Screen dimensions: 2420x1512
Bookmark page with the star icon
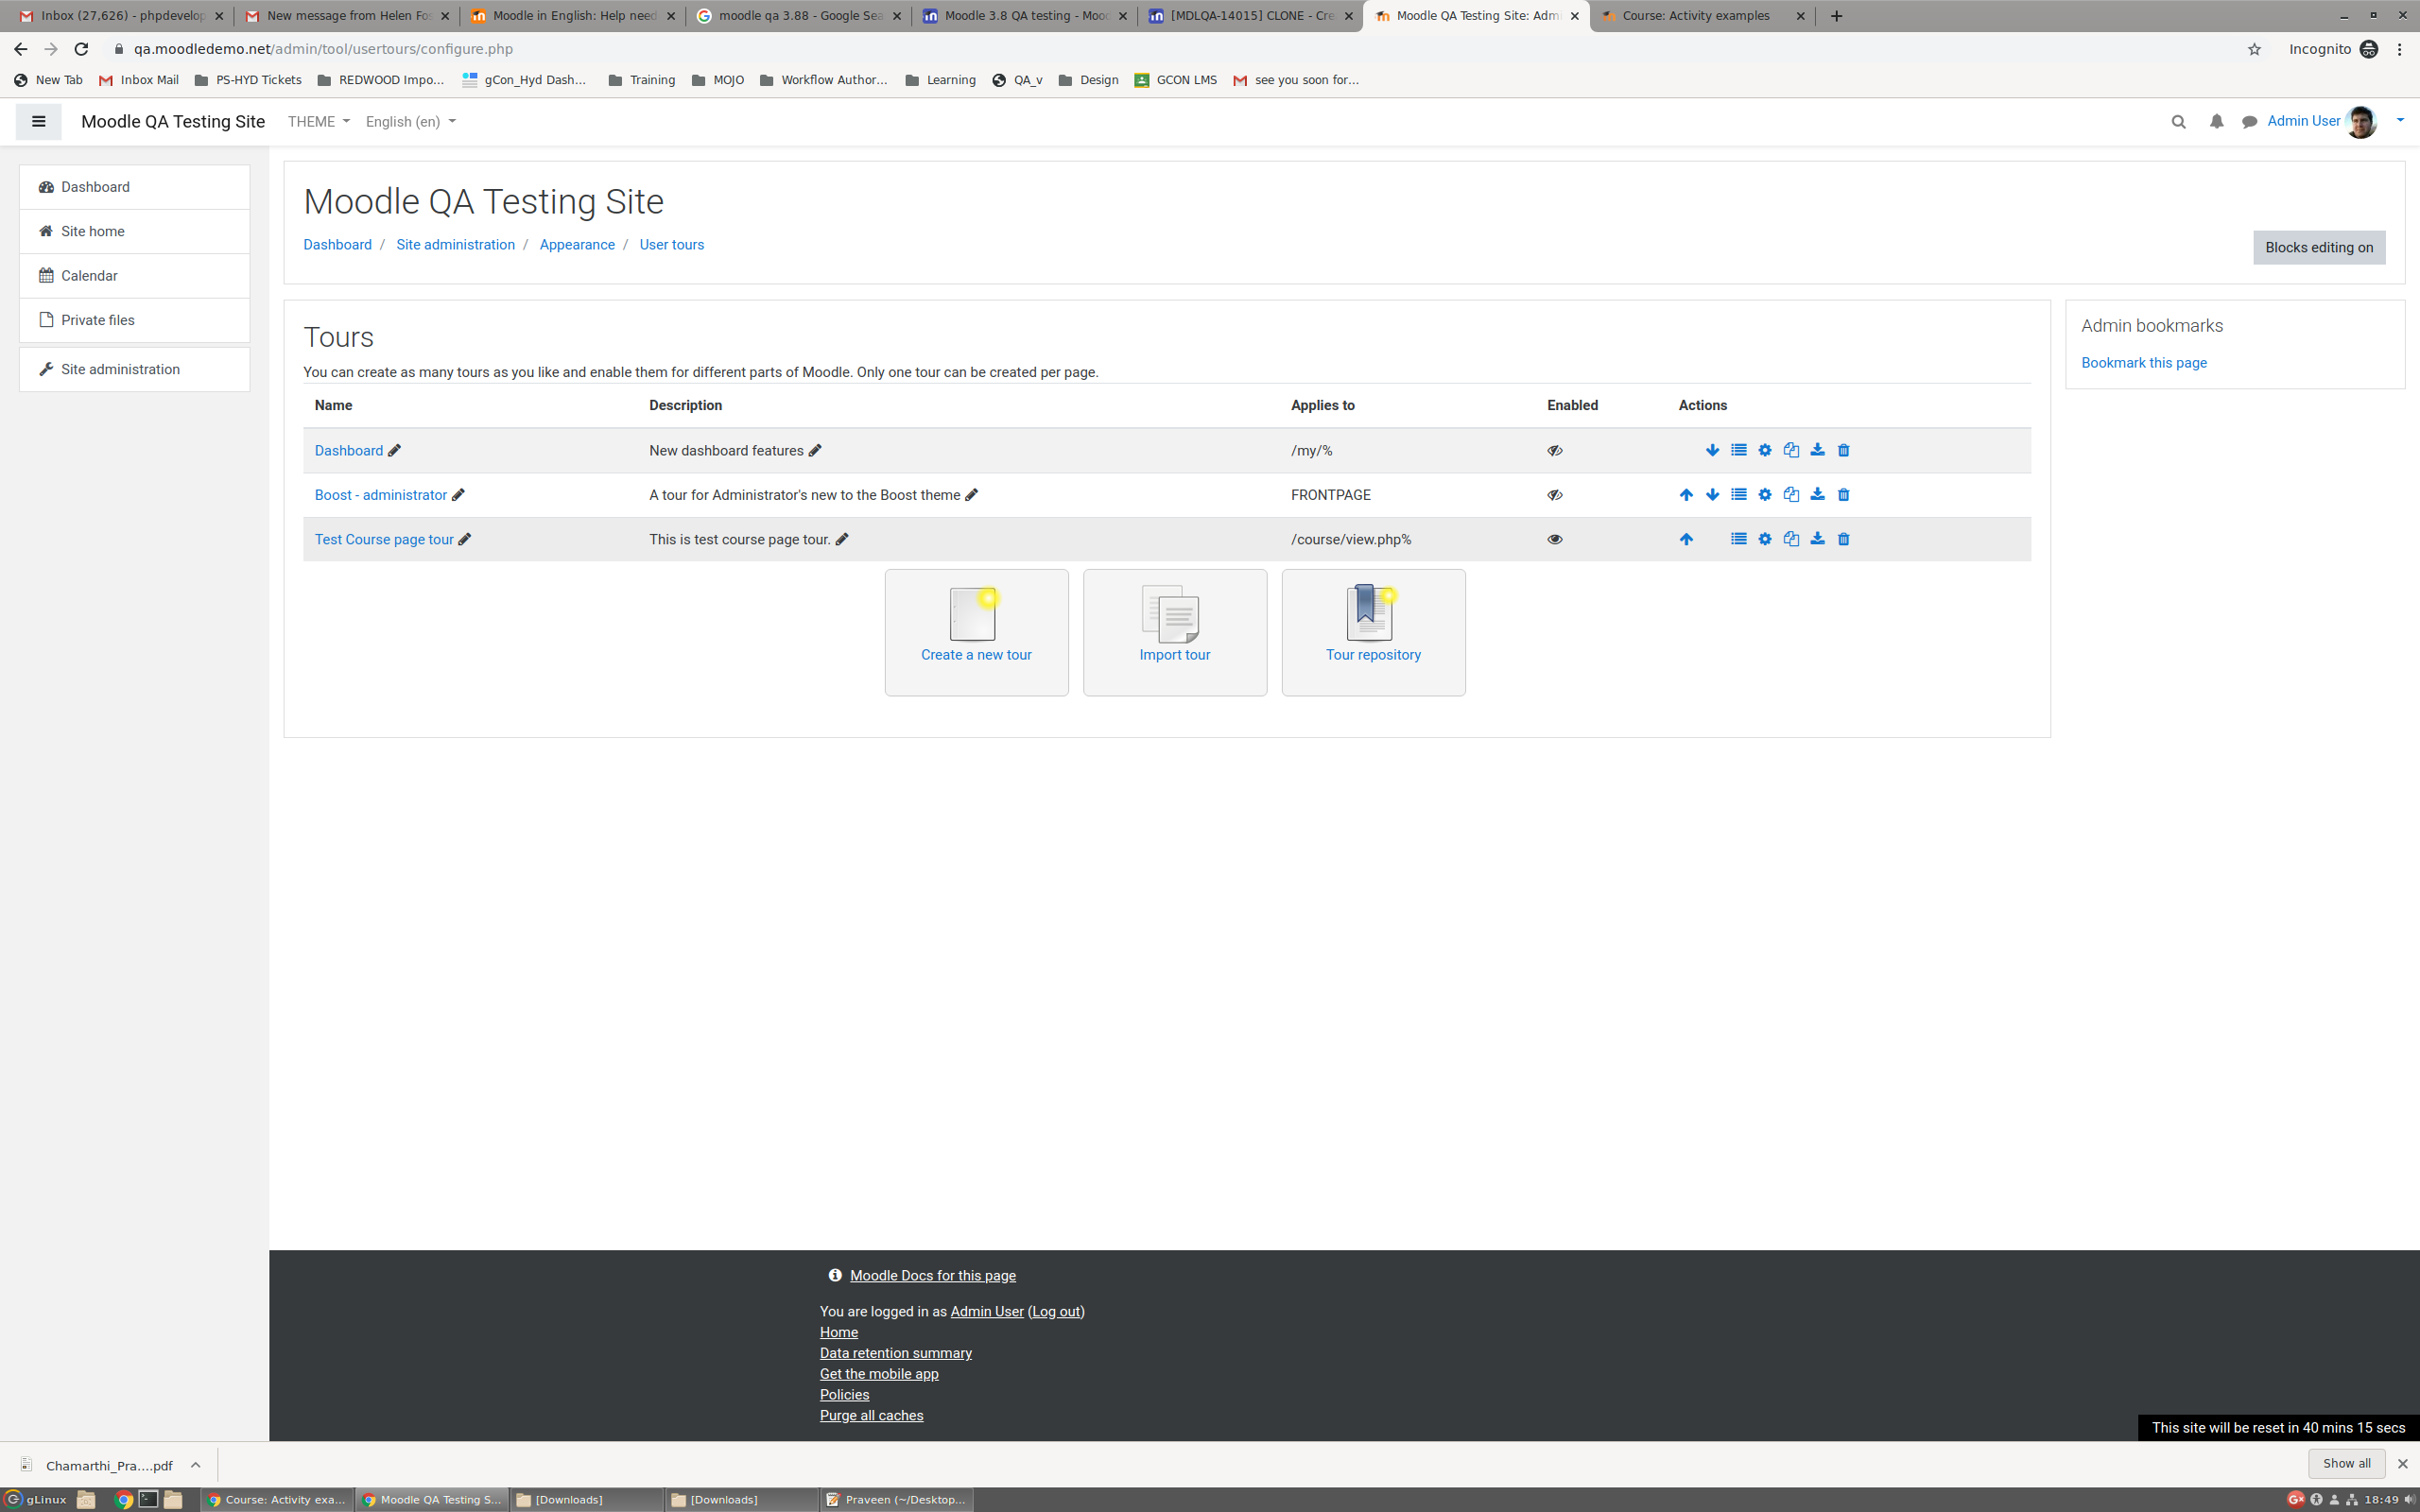2254,49
